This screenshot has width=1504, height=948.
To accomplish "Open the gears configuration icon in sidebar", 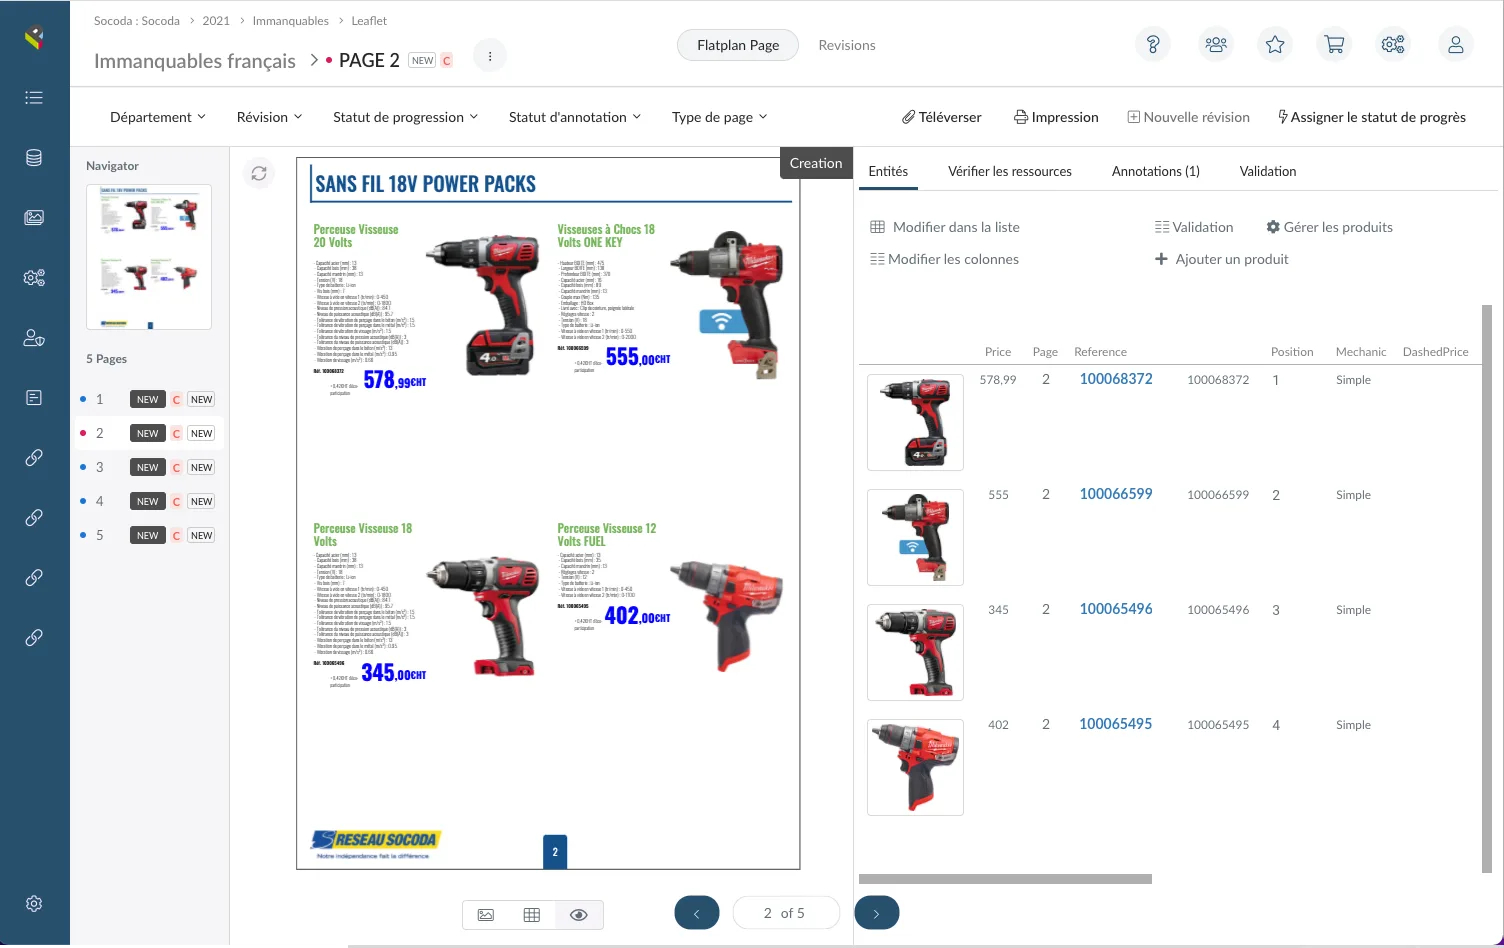I will pyautogui.click(x=34, y=278).
